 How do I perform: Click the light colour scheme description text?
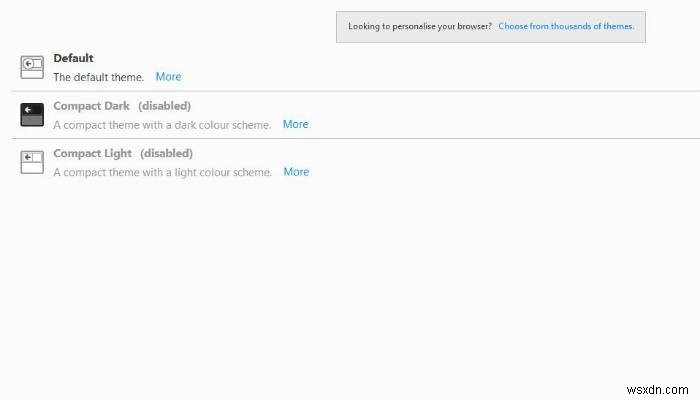(x=162, y=172)
